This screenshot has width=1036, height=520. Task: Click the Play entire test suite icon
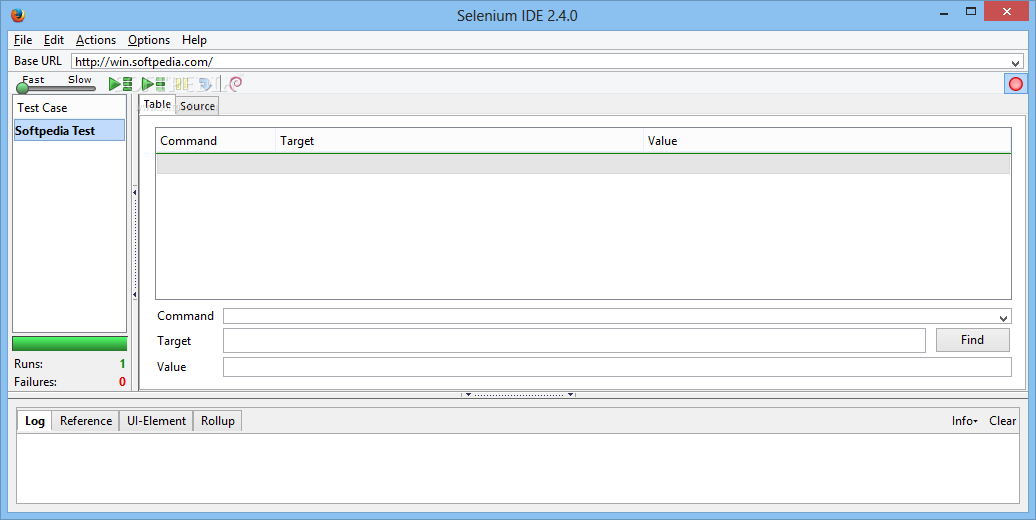pos(121,84)
